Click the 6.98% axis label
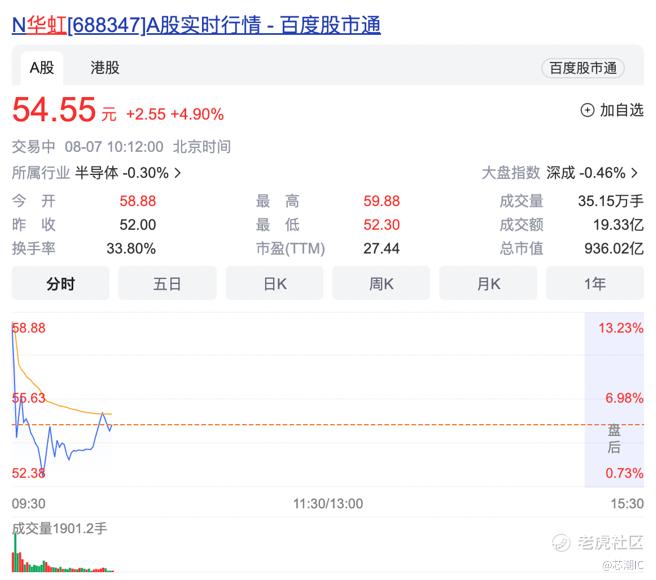Image resolution: width=656 pixels, height=580 pixels. [x=624, y=398]
